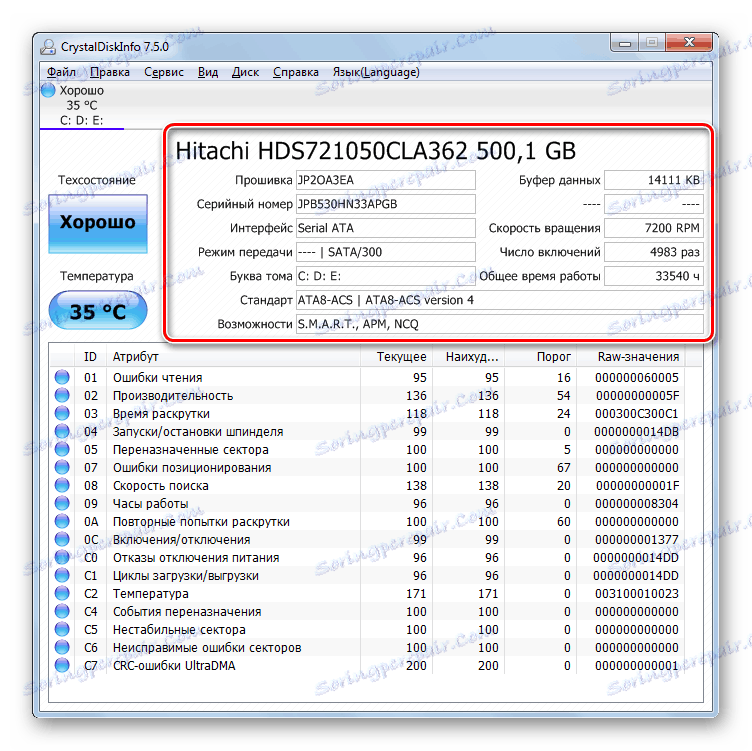Select the Производительность attribute name

[x=173, y=396]
